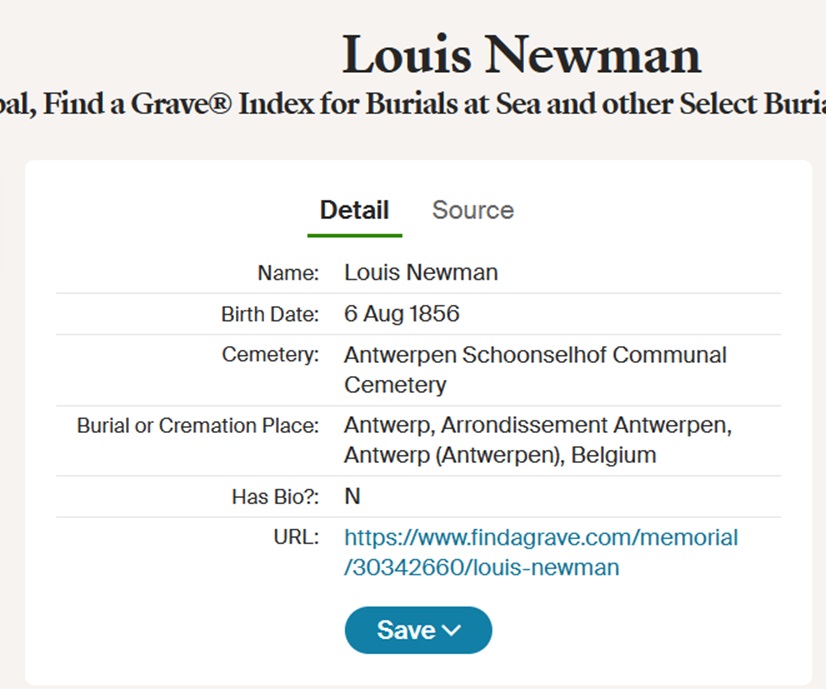Viewport: 826px width, 689px height.
Task: Click the birth date value '6 Aug 1856'
Action: [x=401, y=314]
